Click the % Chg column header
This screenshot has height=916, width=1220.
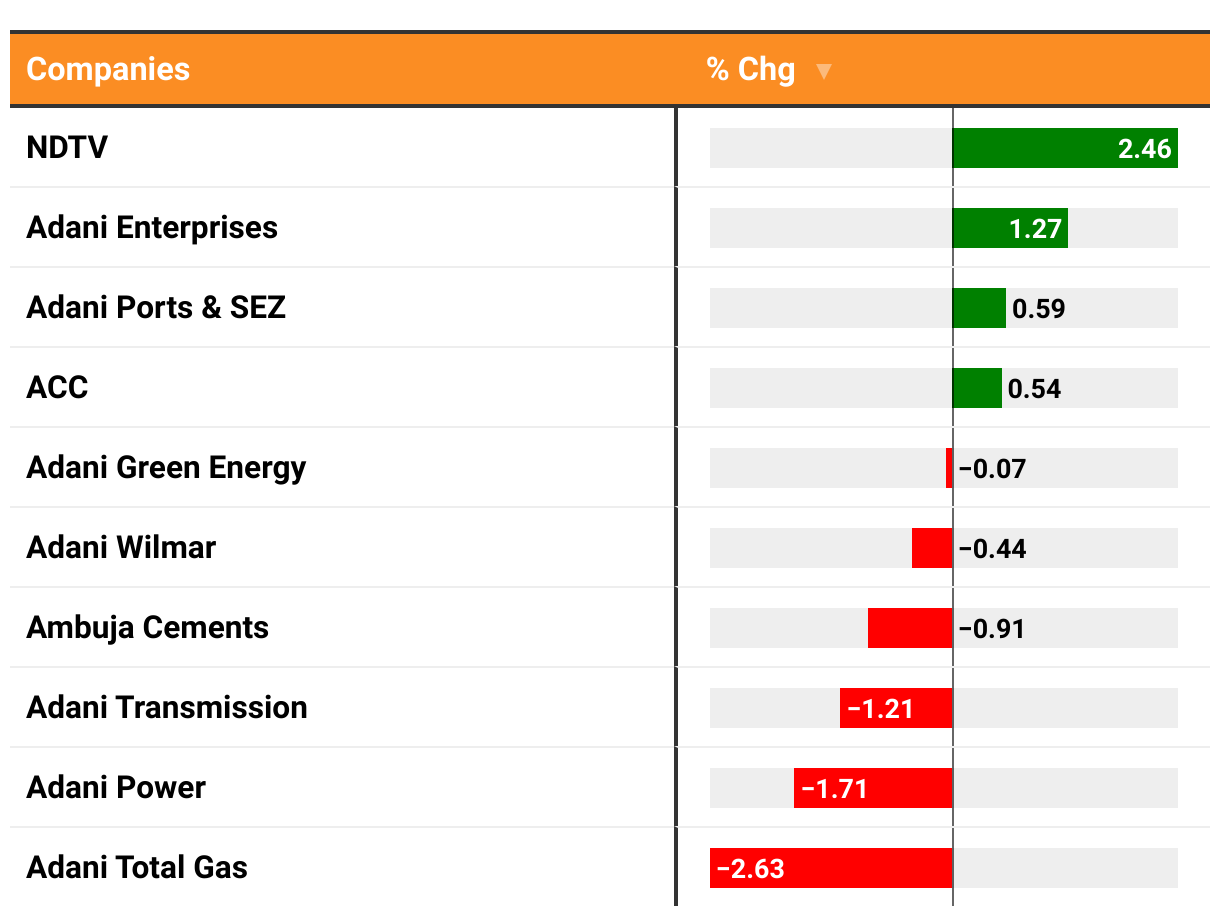tap(751, 69)
